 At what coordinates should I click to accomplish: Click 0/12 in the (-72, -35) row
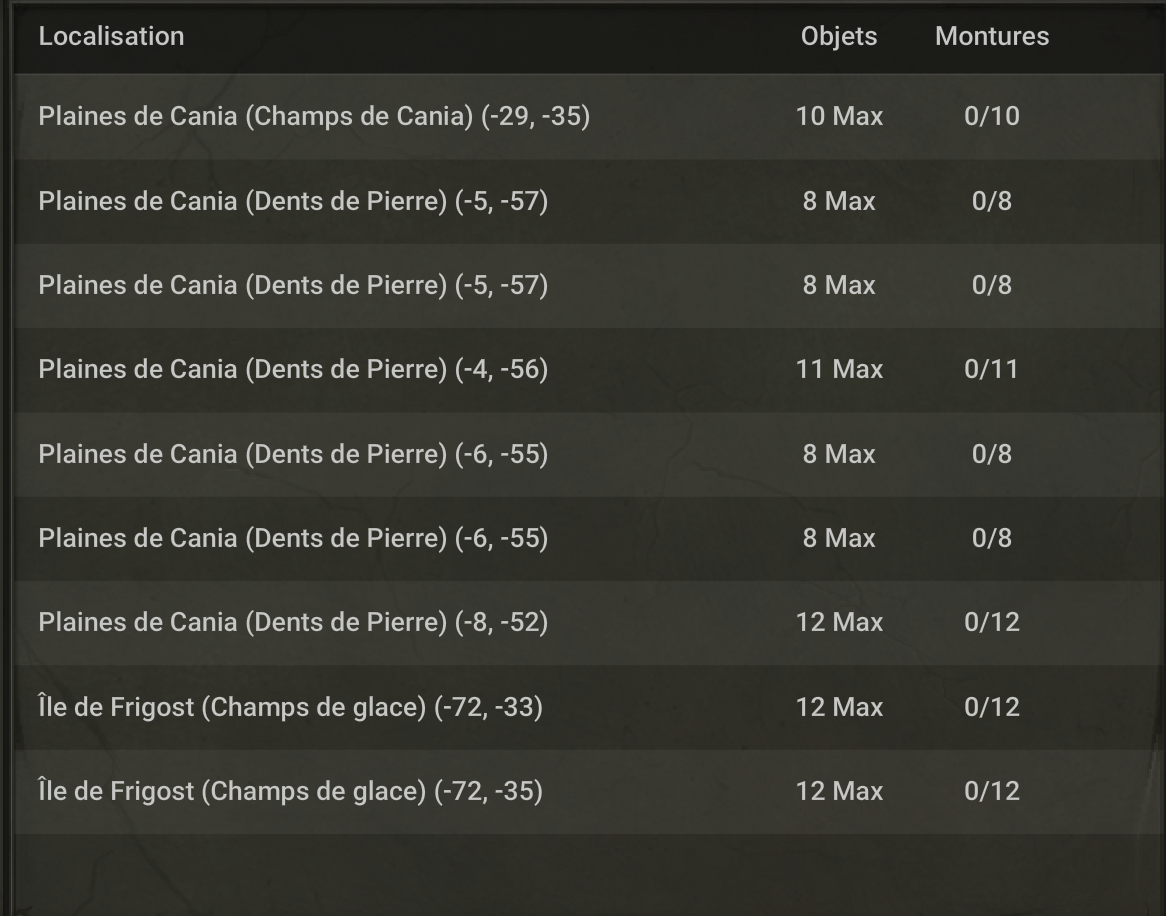click(992, 791)
